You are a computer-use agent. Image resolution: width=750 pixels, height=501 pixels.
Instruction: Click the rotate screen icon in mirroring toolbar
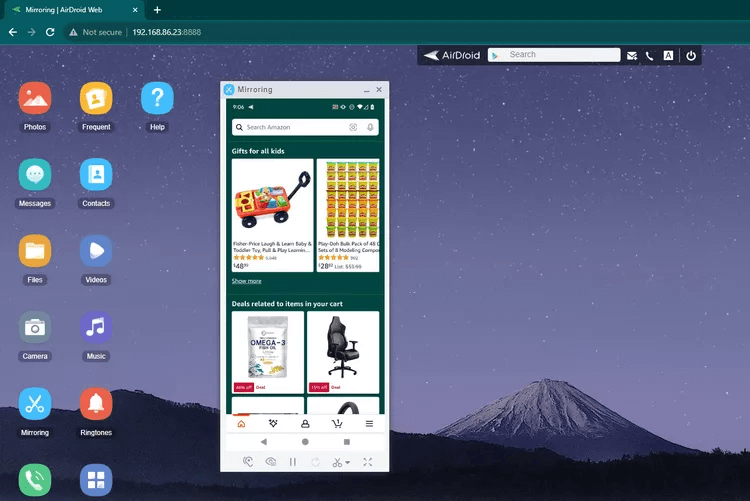[316, 462]
